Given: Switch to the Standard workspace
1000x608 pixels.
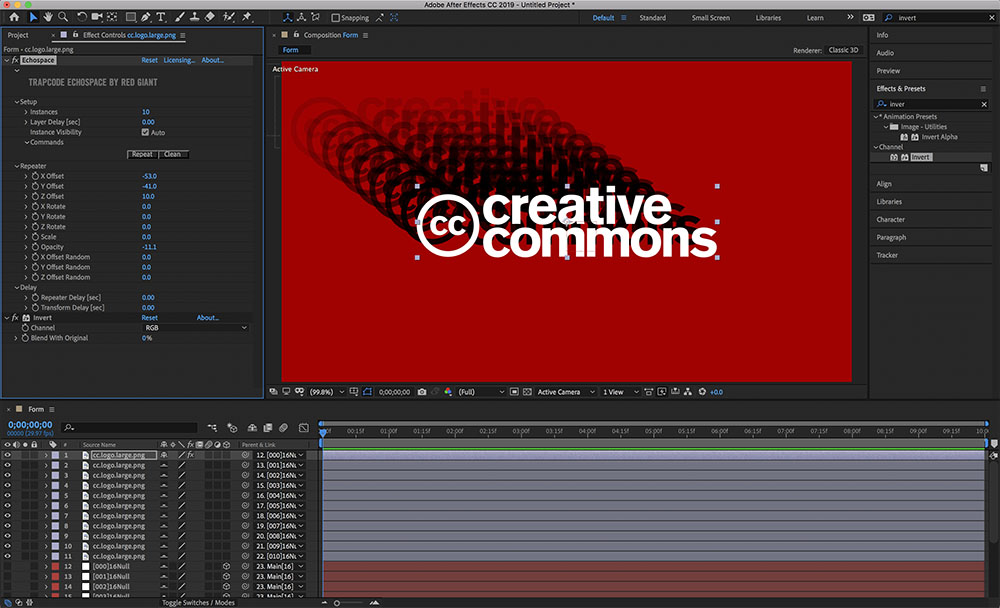Looking at the screenshot, I should 652,18.
